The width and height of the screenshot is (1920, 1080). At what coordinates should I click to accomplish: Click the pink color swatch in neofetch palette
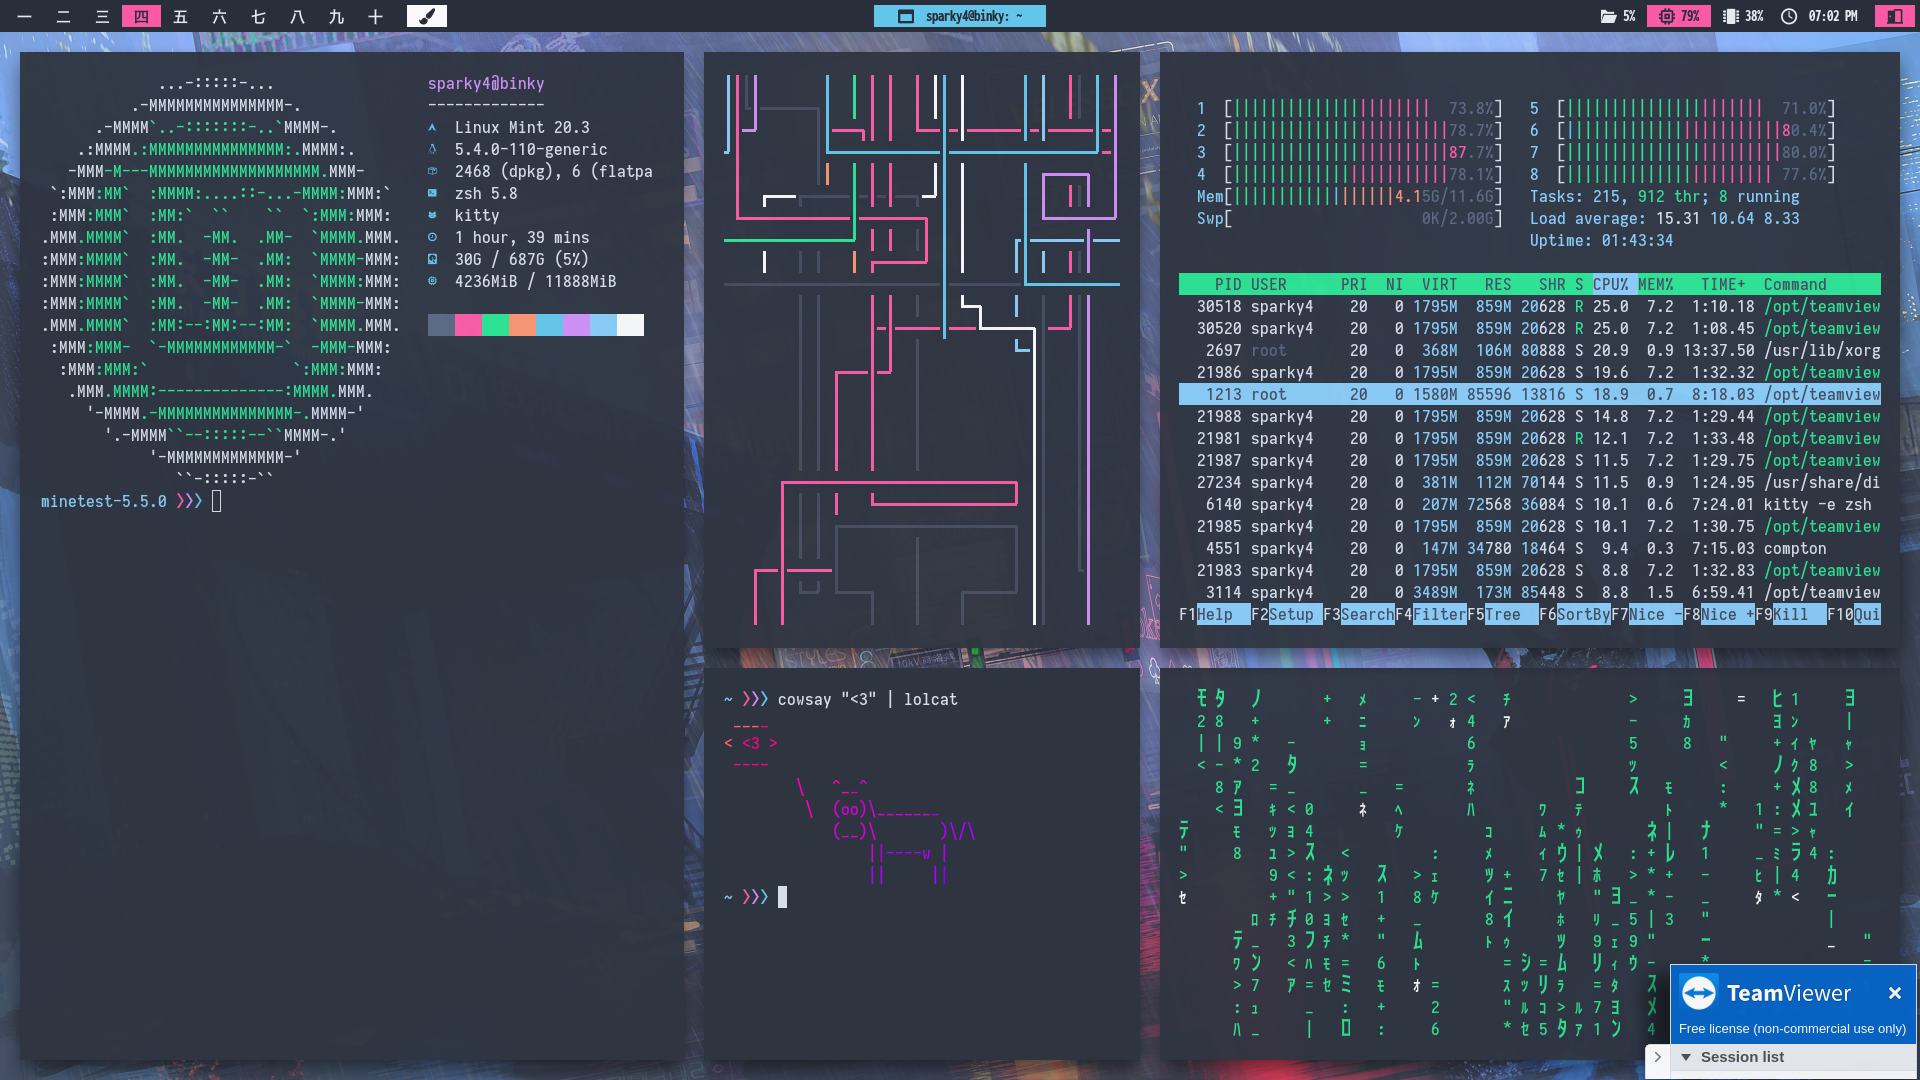click(467, 325)
